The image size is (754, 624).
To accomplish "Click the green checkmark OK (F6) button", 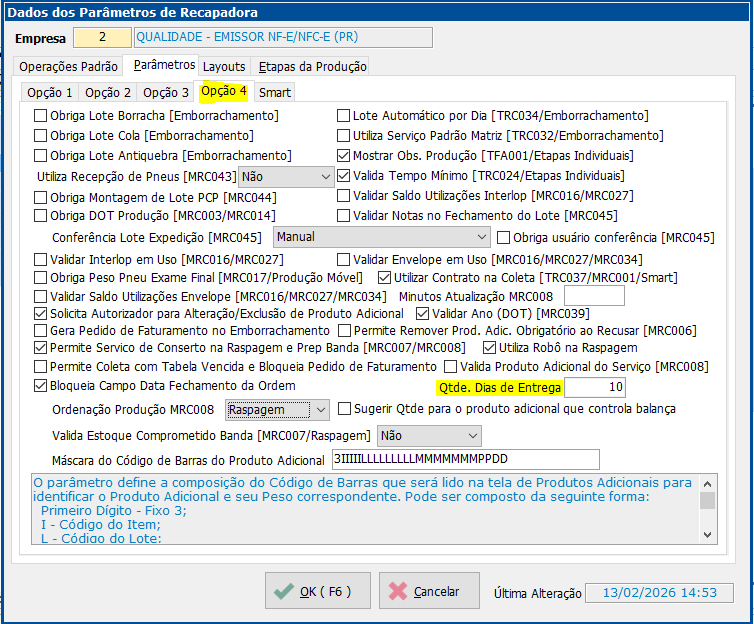I will tap(317, 591).
